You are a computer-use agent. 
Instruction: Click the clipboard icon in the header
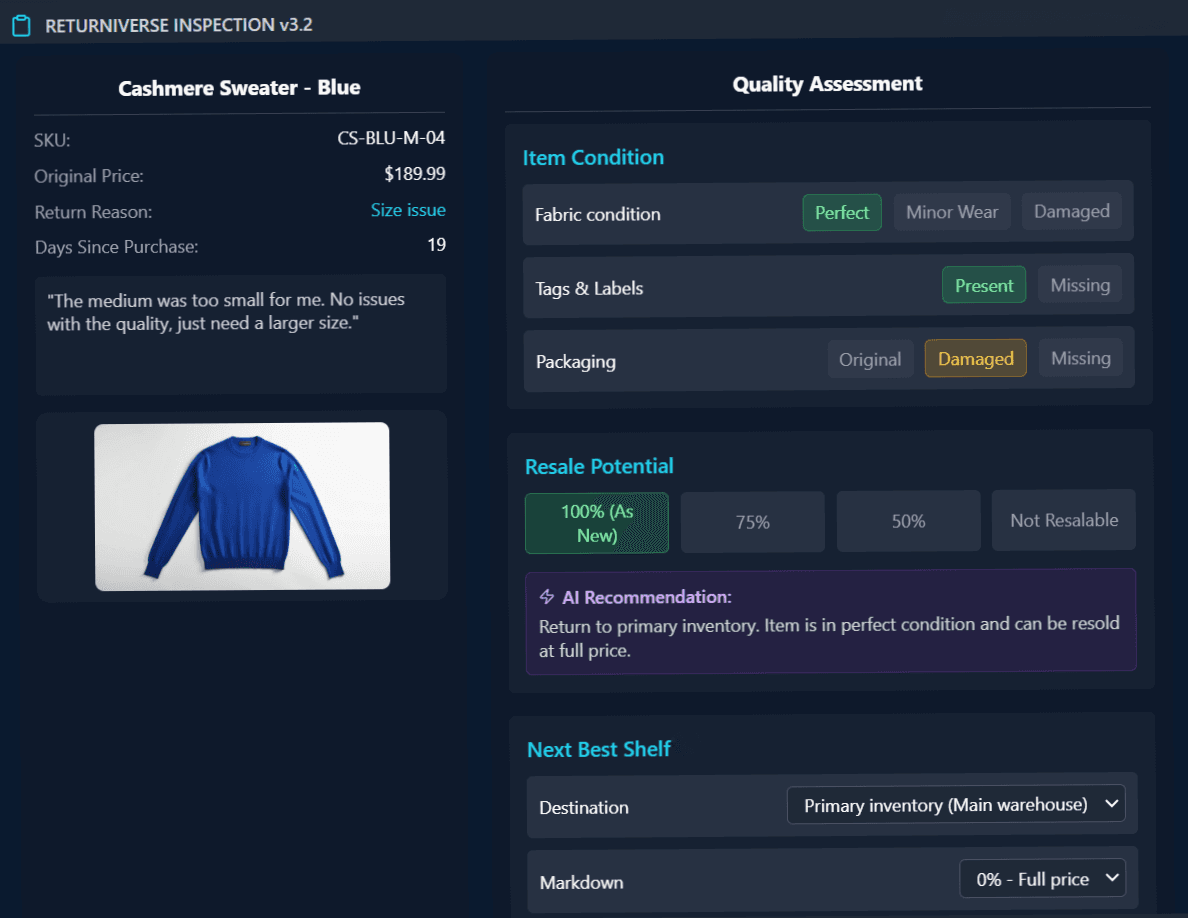[x=21, y=24]
